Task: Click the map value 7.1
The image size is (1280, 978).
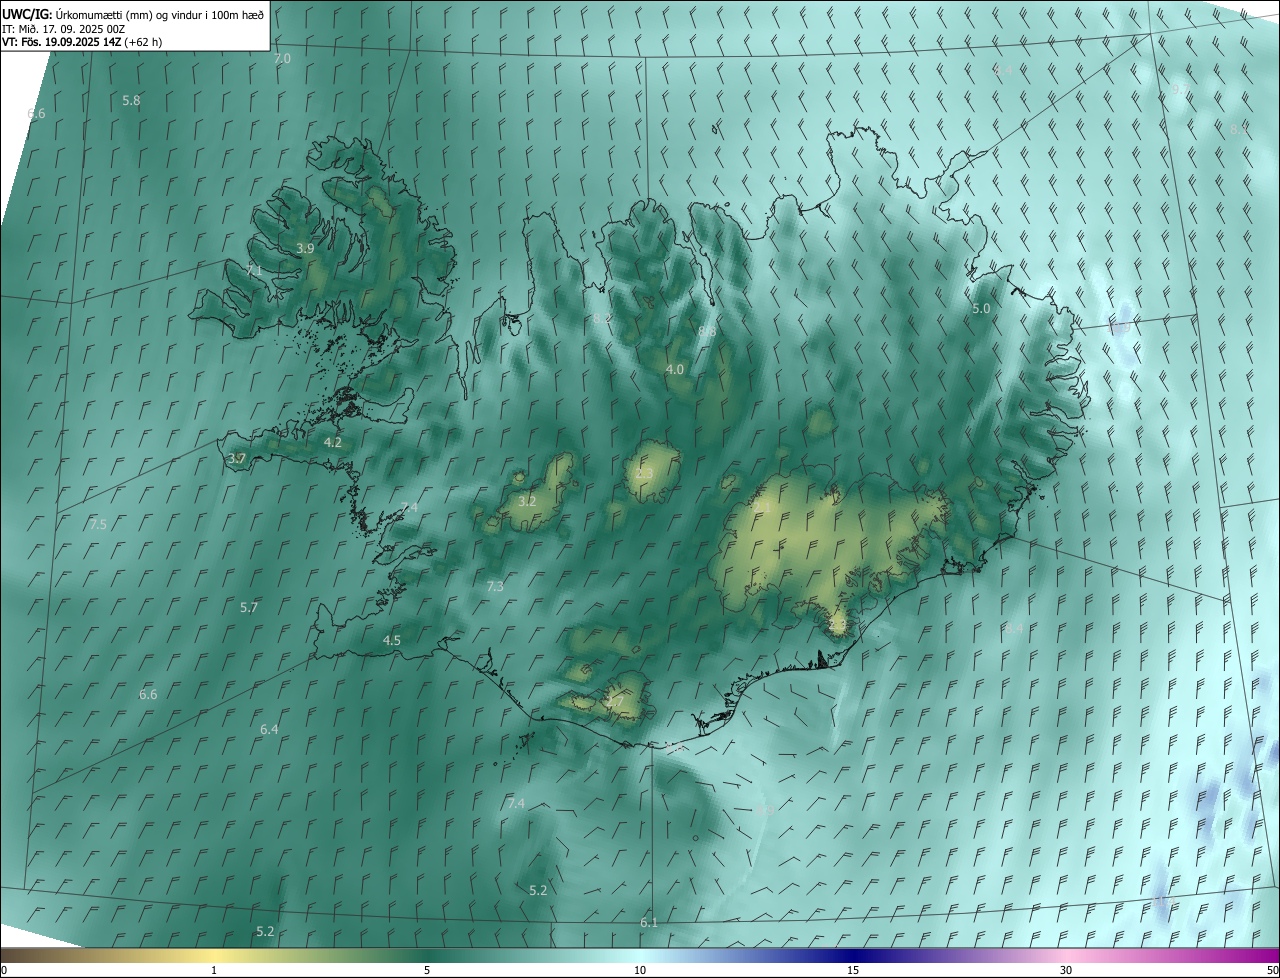Action: [254, 270]
